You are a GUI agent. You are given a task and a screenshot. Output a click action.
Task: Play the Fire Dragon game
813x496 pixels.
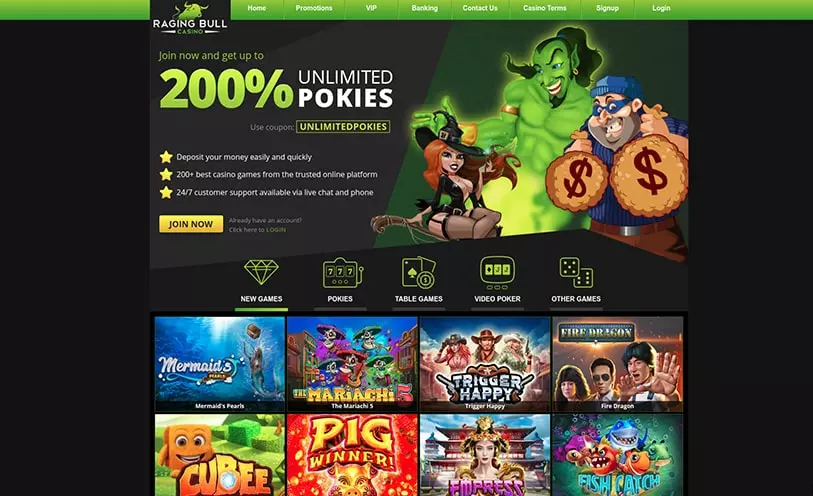click(x=618, y=364)
